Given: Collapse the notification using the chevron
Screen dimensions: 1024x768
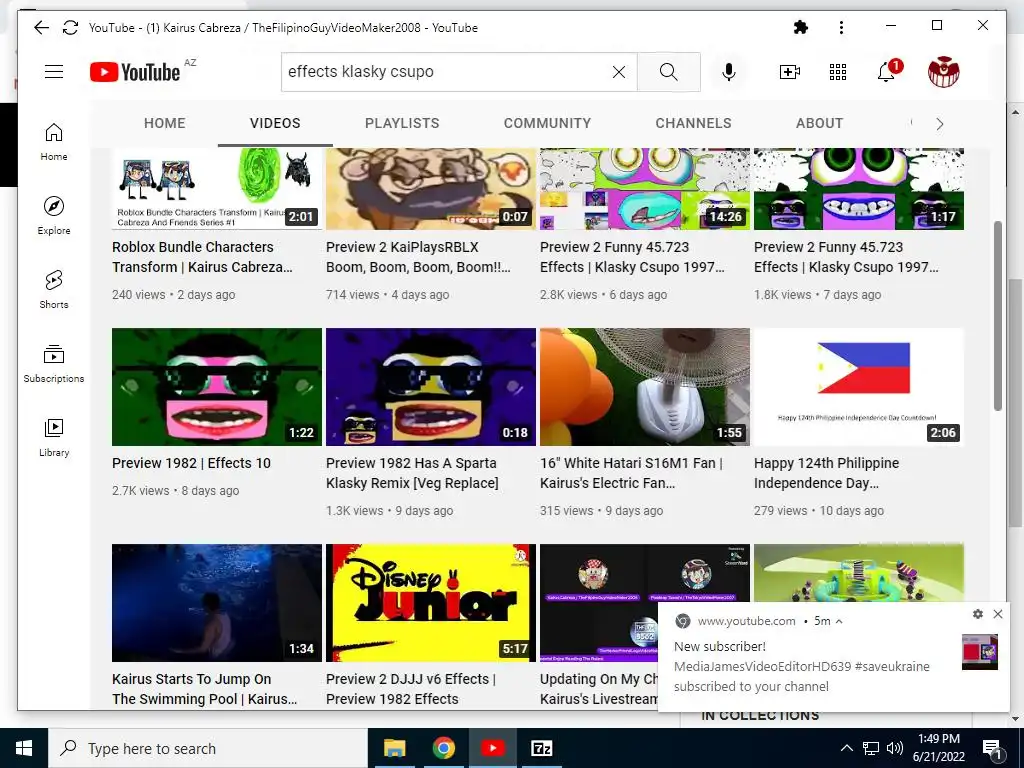Looking at the screenshot, I should point(839,621).
